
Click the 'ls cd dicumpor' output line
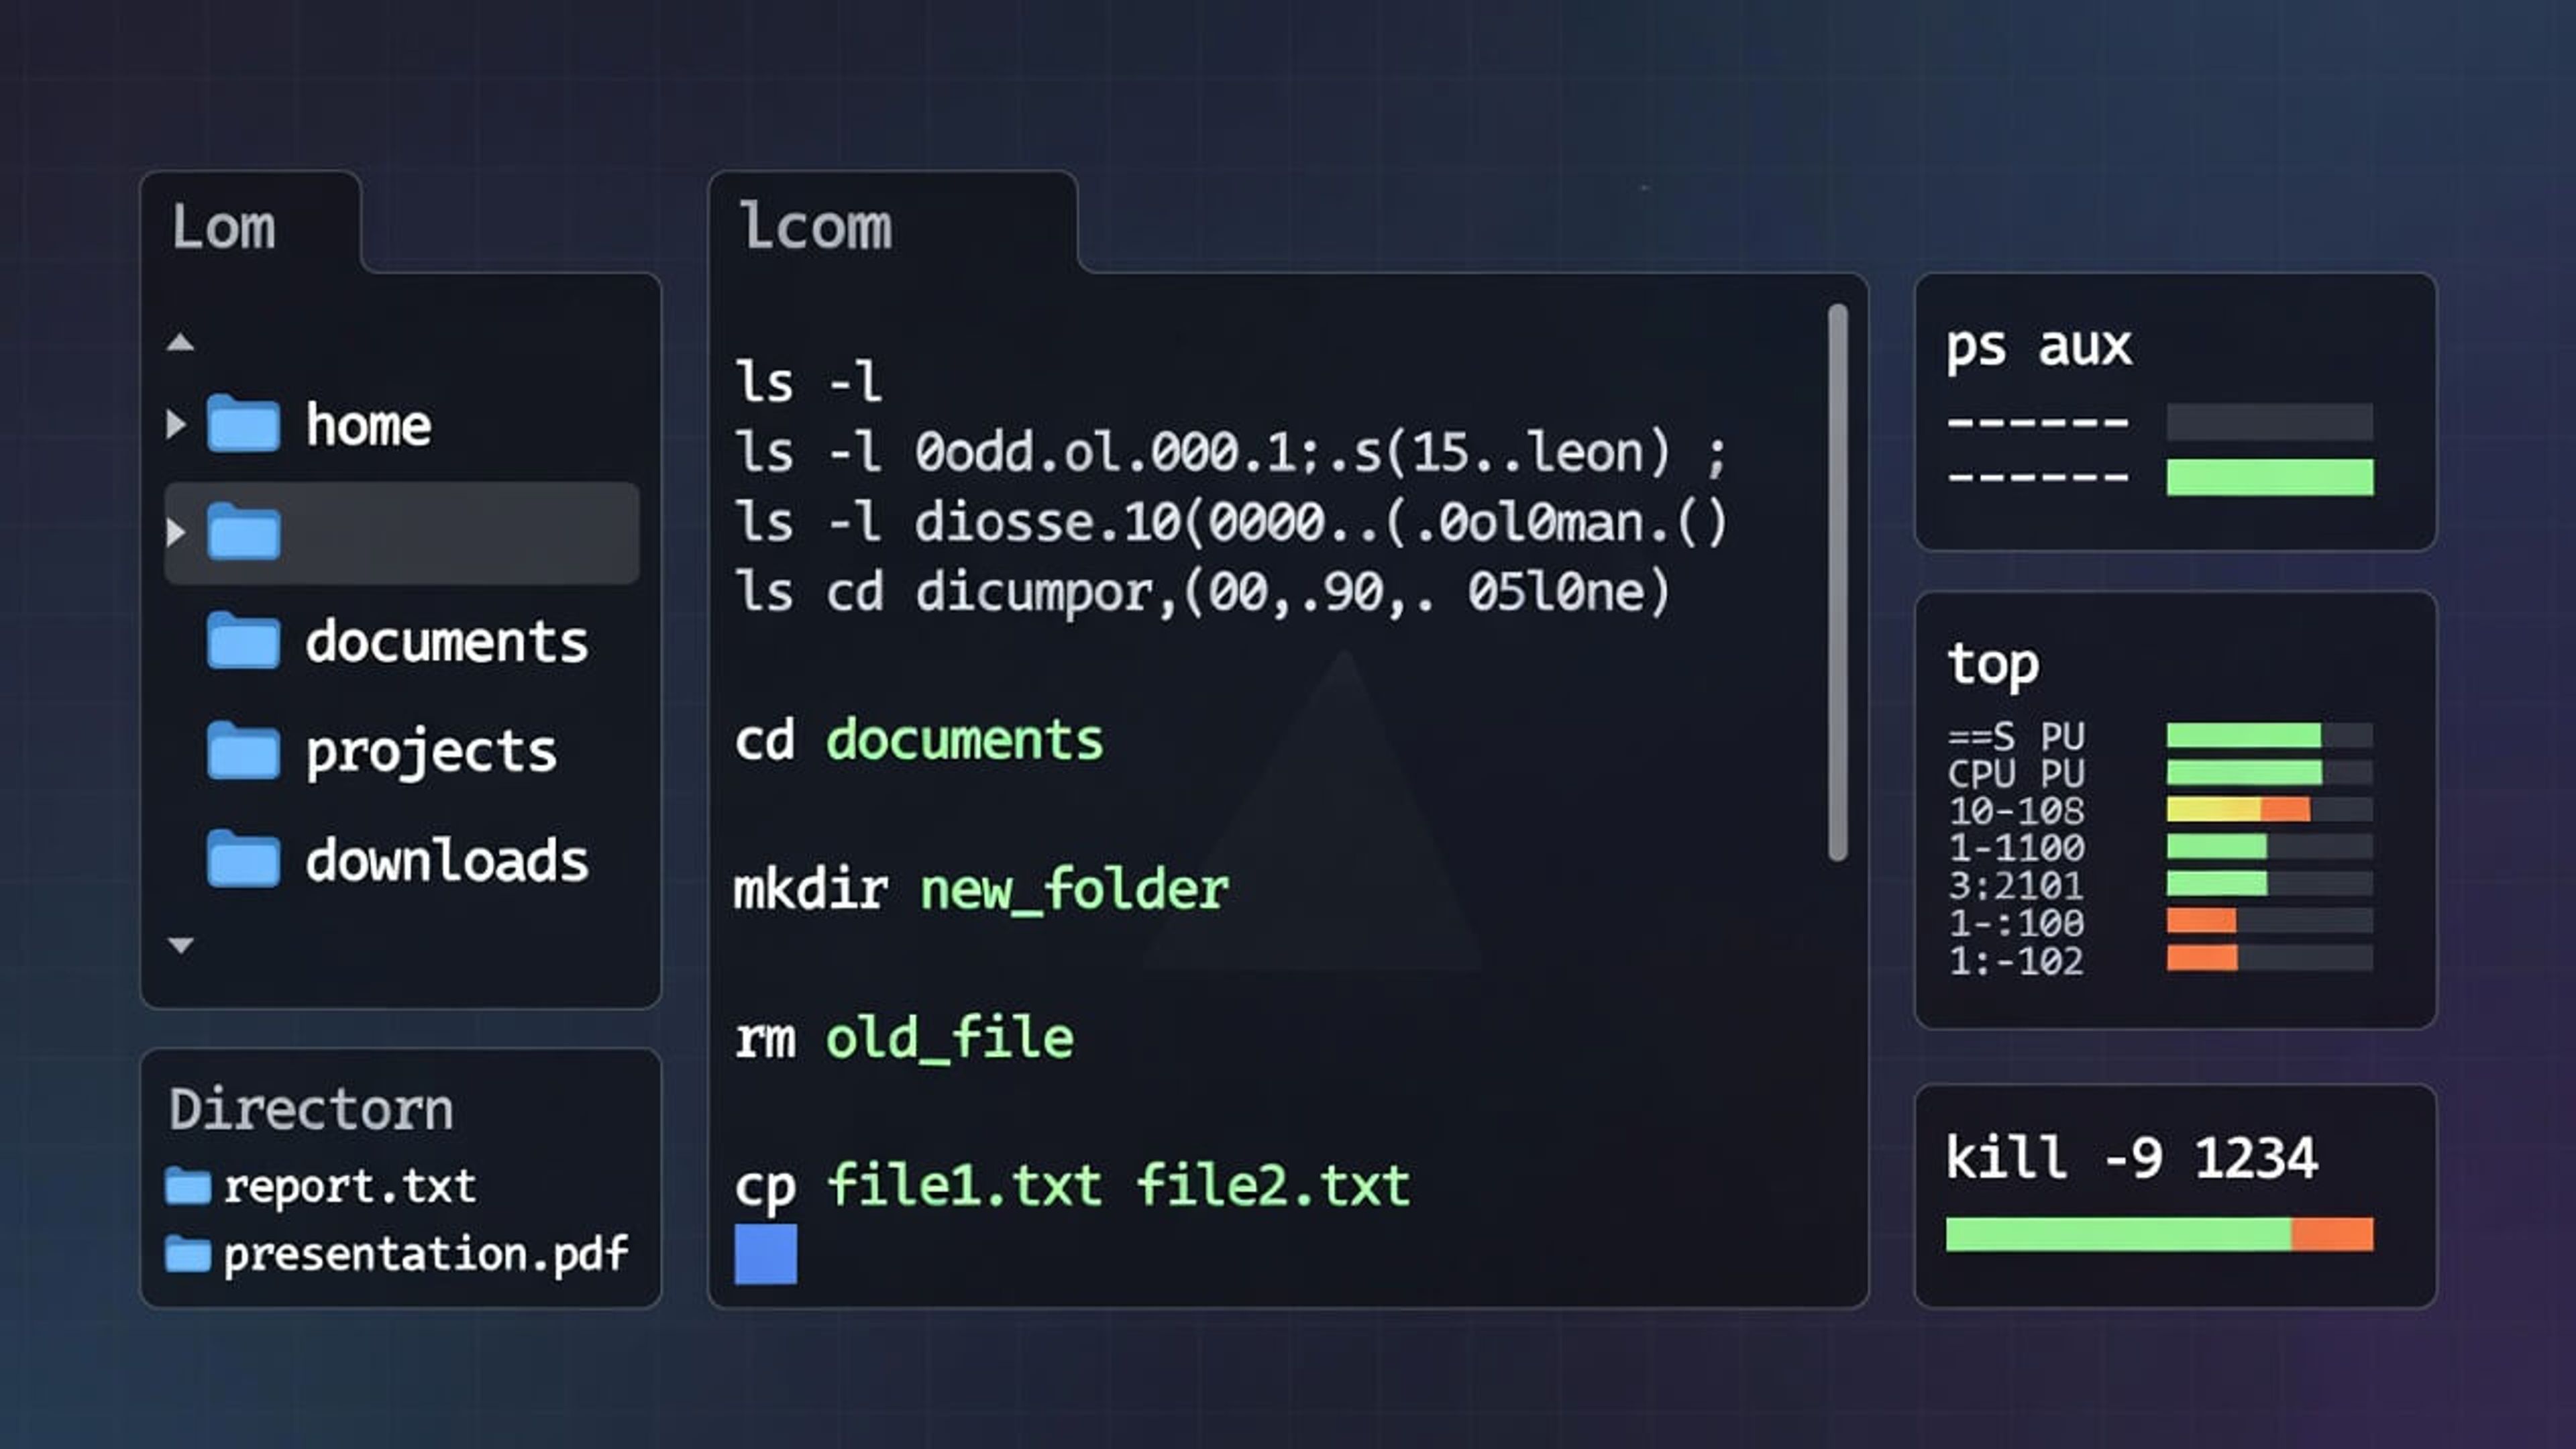tap(1203, 592)
